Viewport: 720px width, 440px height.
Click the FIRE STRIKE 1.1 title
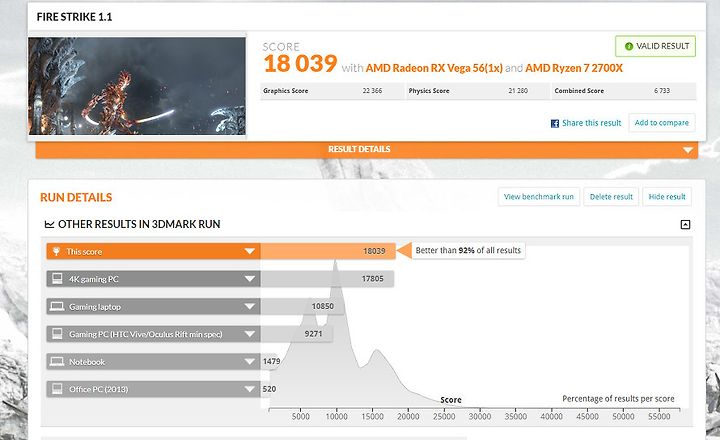point(74,17)
